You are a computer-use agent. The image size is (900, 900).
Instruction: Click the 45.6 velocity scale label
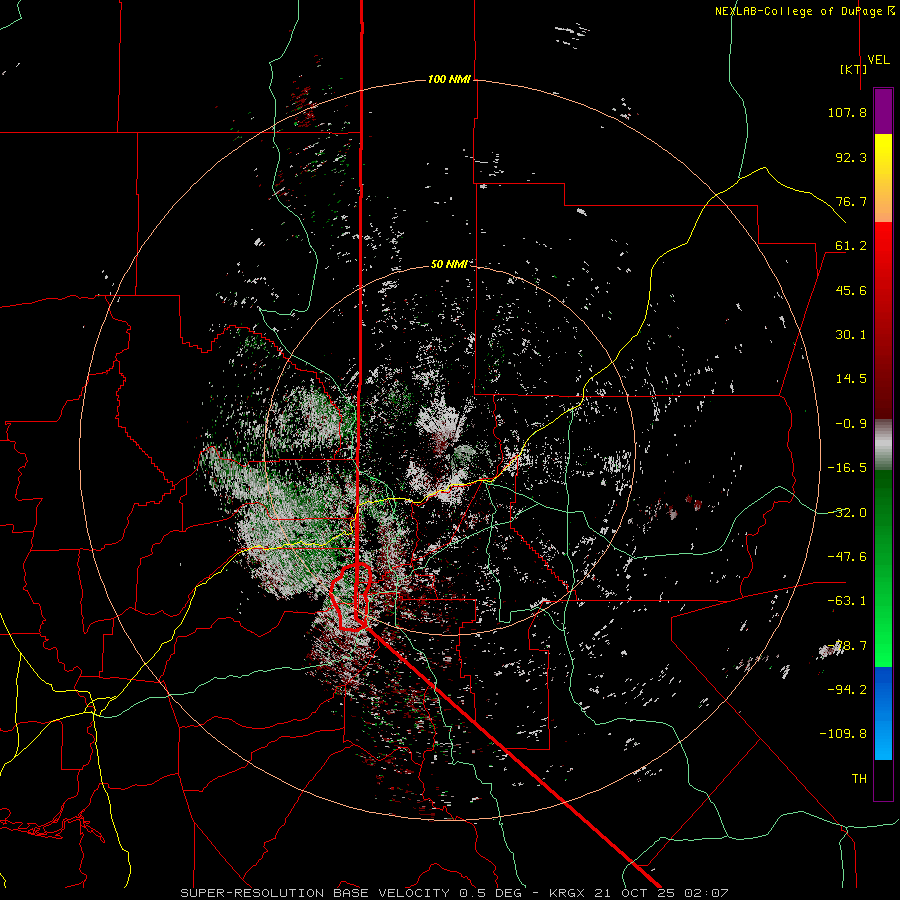coord(851,290)
